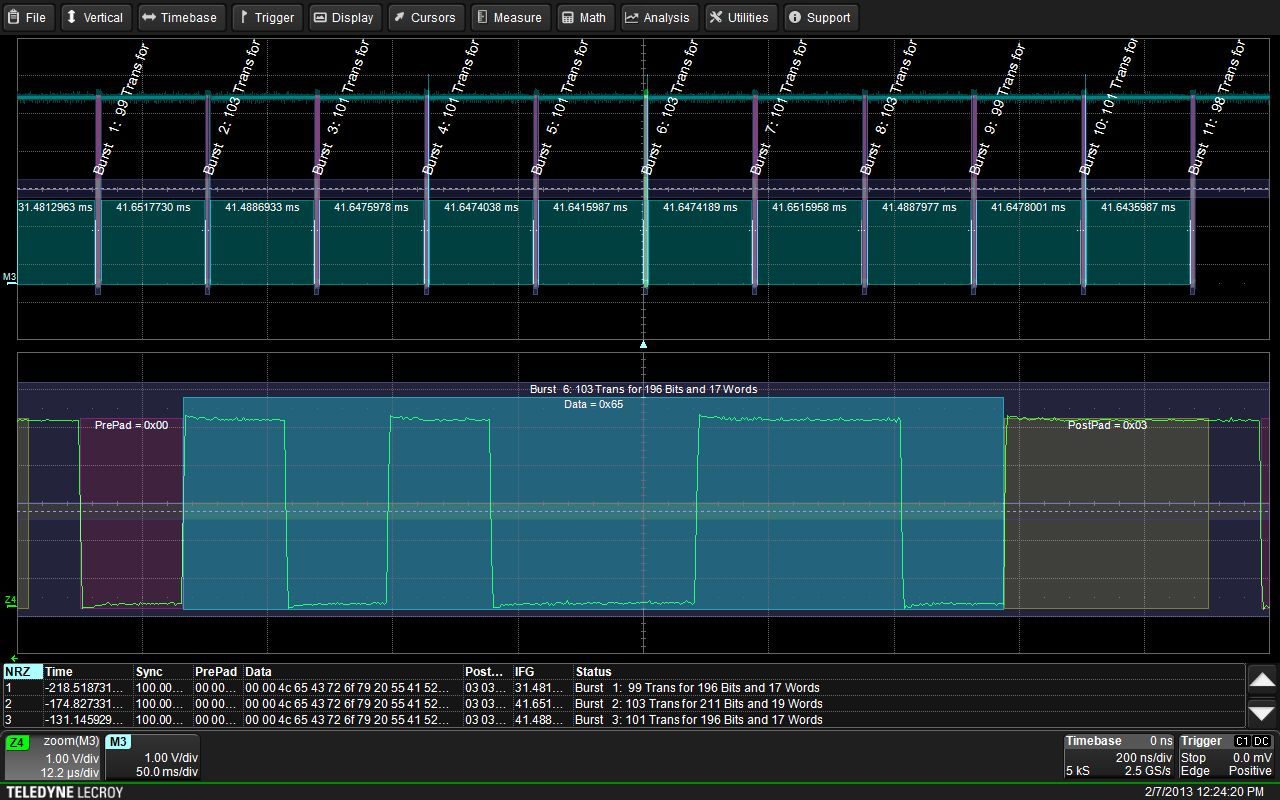The height and width of the screenshot is (800, 1280).
Task: Toggle trigger slope from Positive
Action: [x=1249, y=771]
